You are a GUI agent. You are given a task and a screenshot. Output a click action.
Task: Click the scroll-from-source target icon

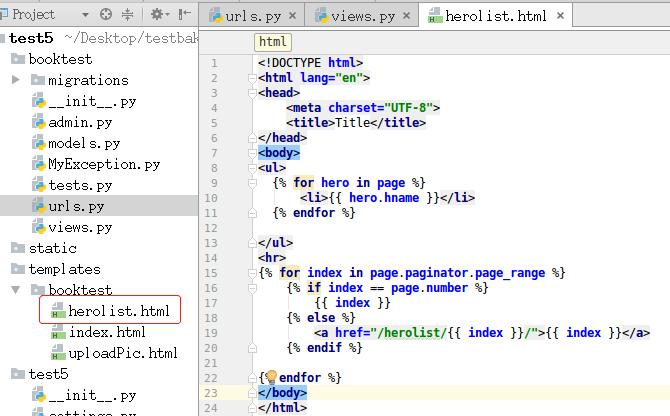pyautogui.click(x=106, y=15)
